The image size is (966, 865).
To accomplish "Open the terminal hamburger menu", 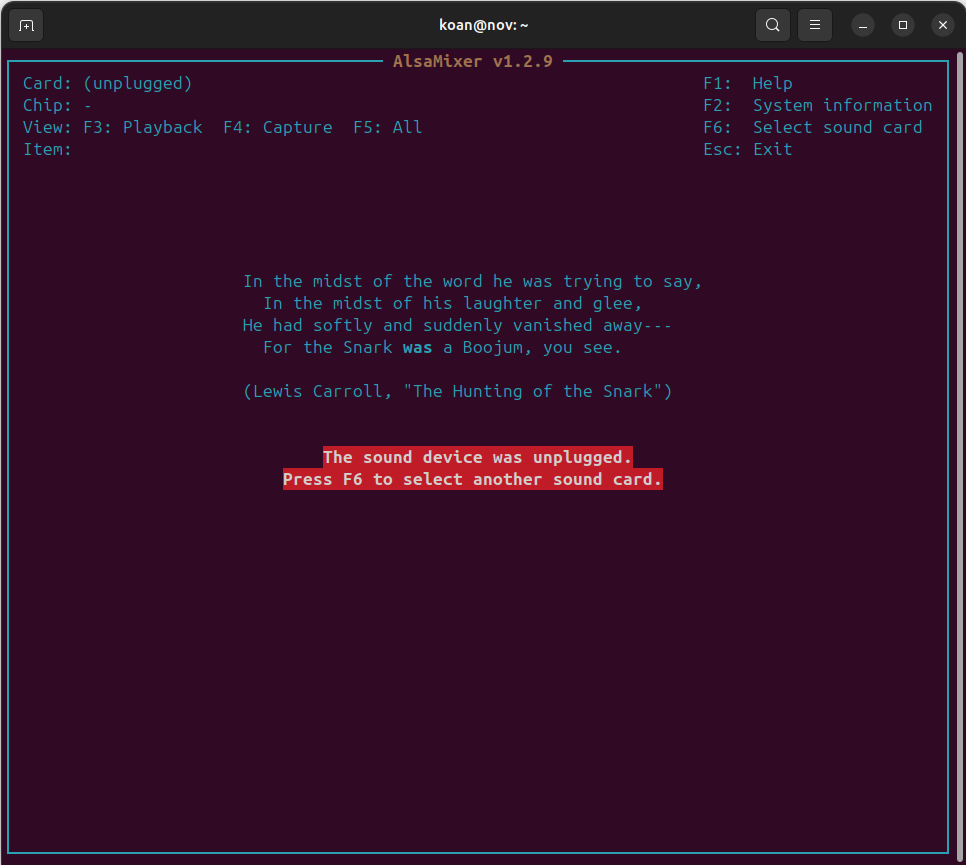I will pyautogui.click(x=814, y=25).
